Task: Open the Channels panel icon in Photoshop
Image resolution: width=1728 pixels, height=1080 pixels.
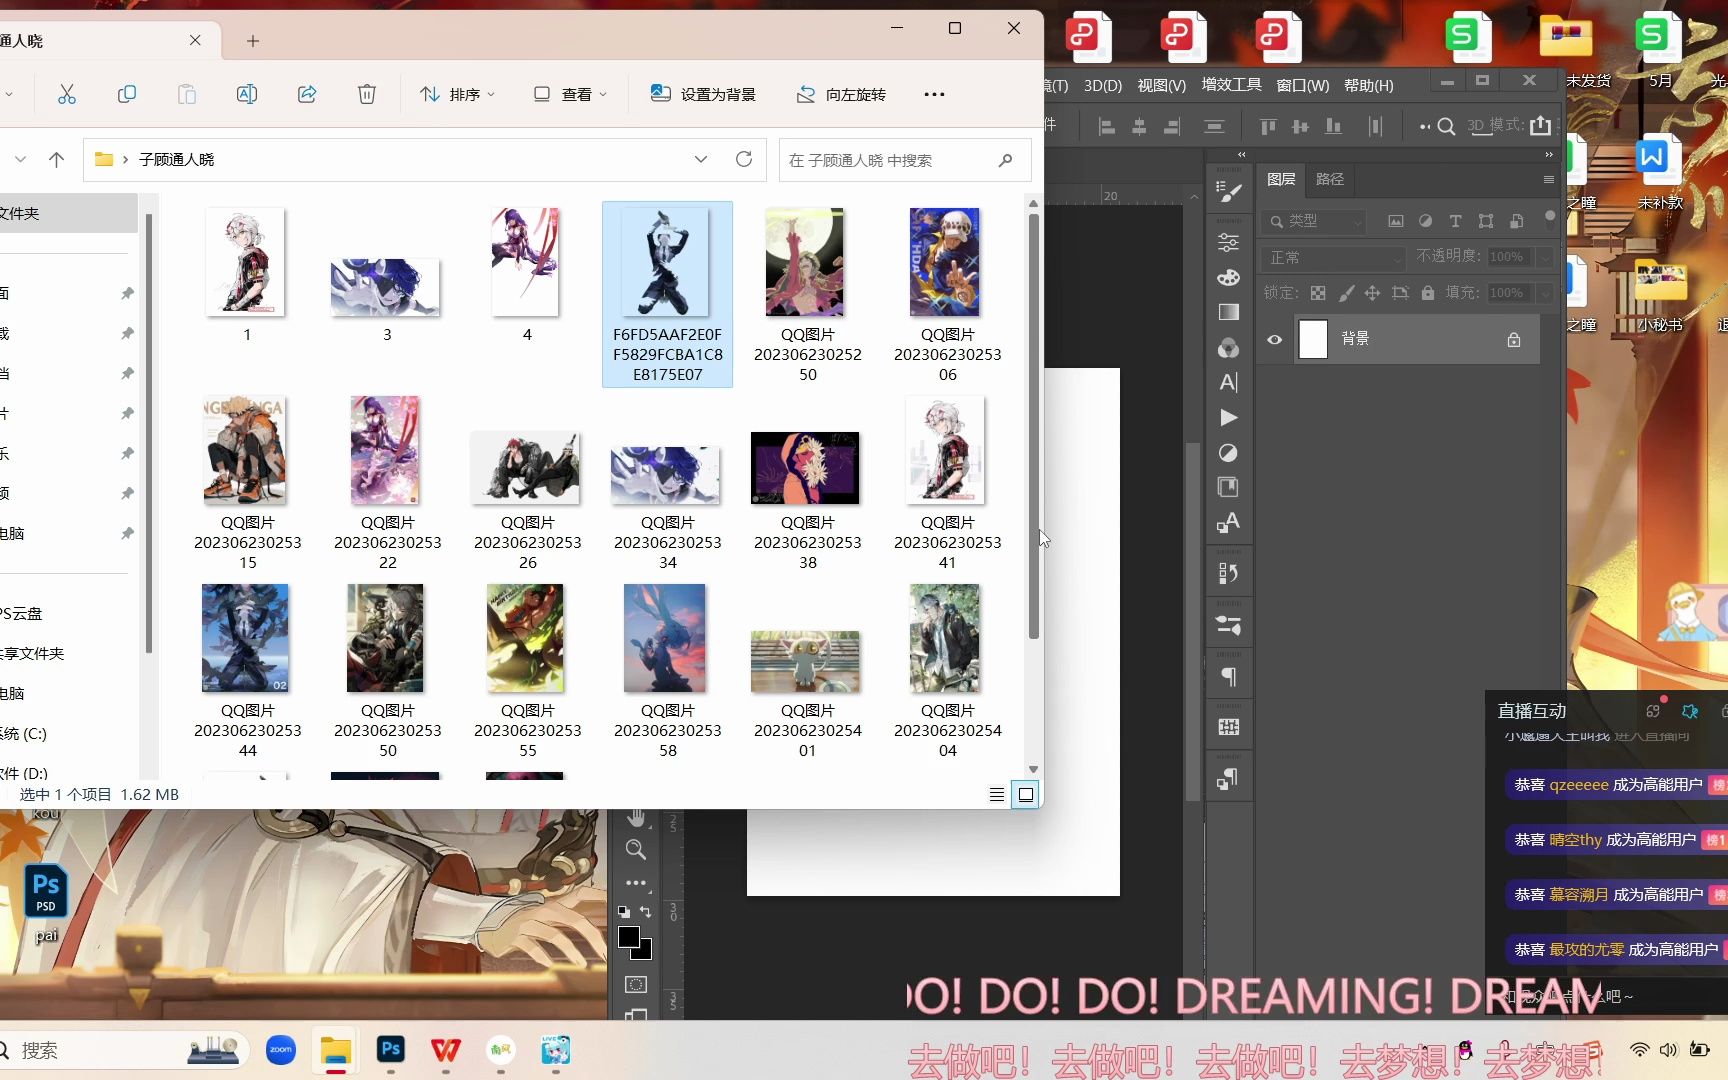Action: (1229, 348)
